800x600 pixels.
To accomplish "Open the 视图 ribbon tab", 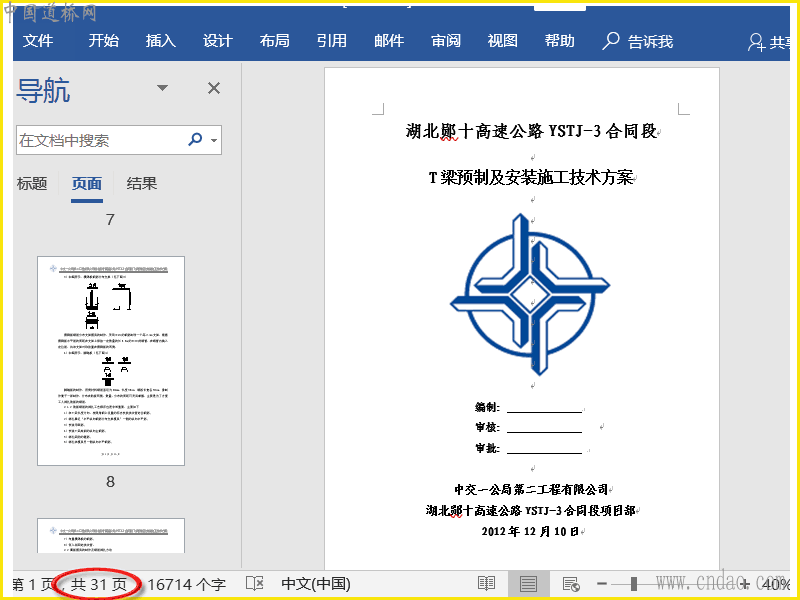I will (x=503, y=41).
